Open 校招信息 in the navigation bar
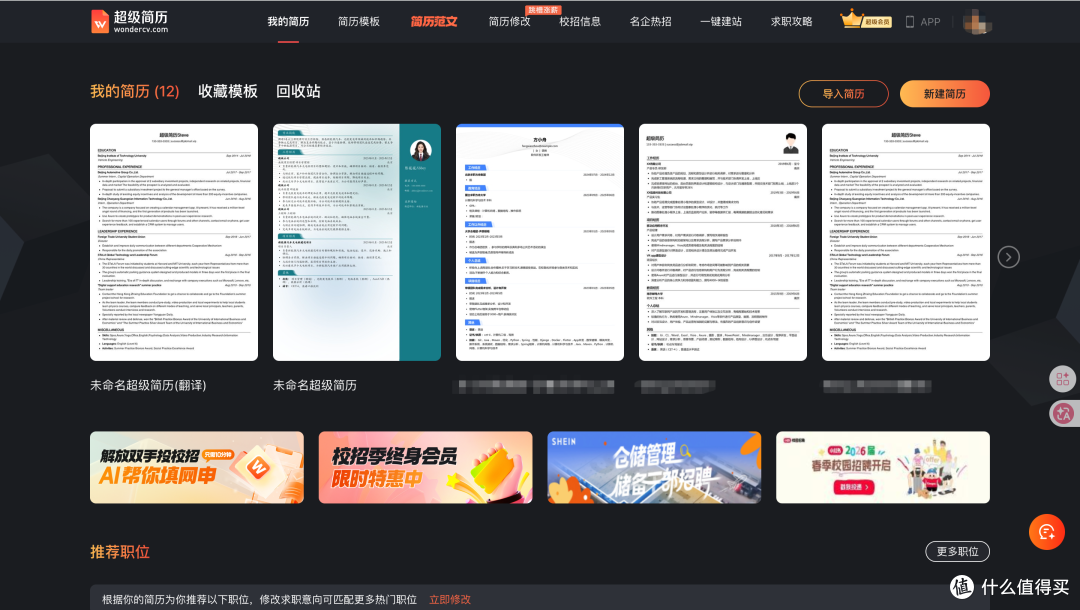Viewport: 1080px width, 610px height. (x=580, y=21)
